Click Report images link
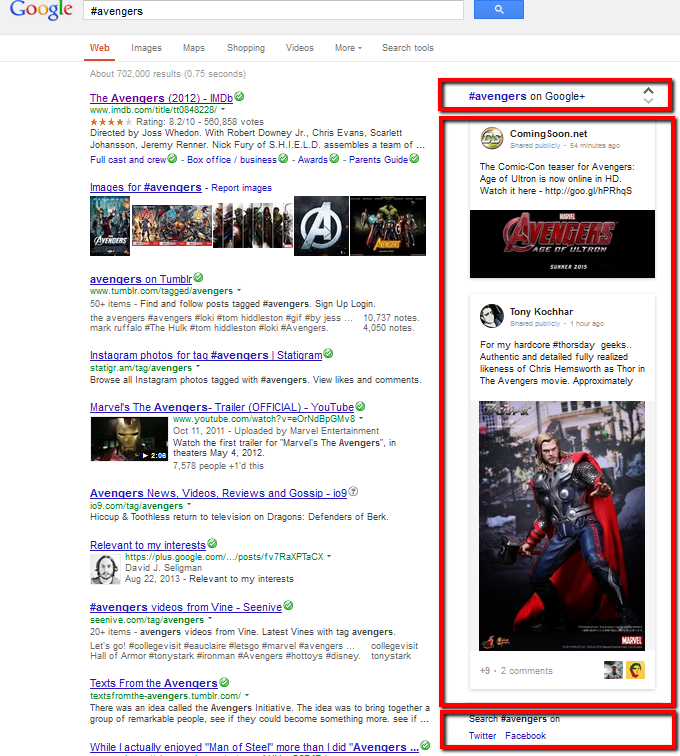 241,188
